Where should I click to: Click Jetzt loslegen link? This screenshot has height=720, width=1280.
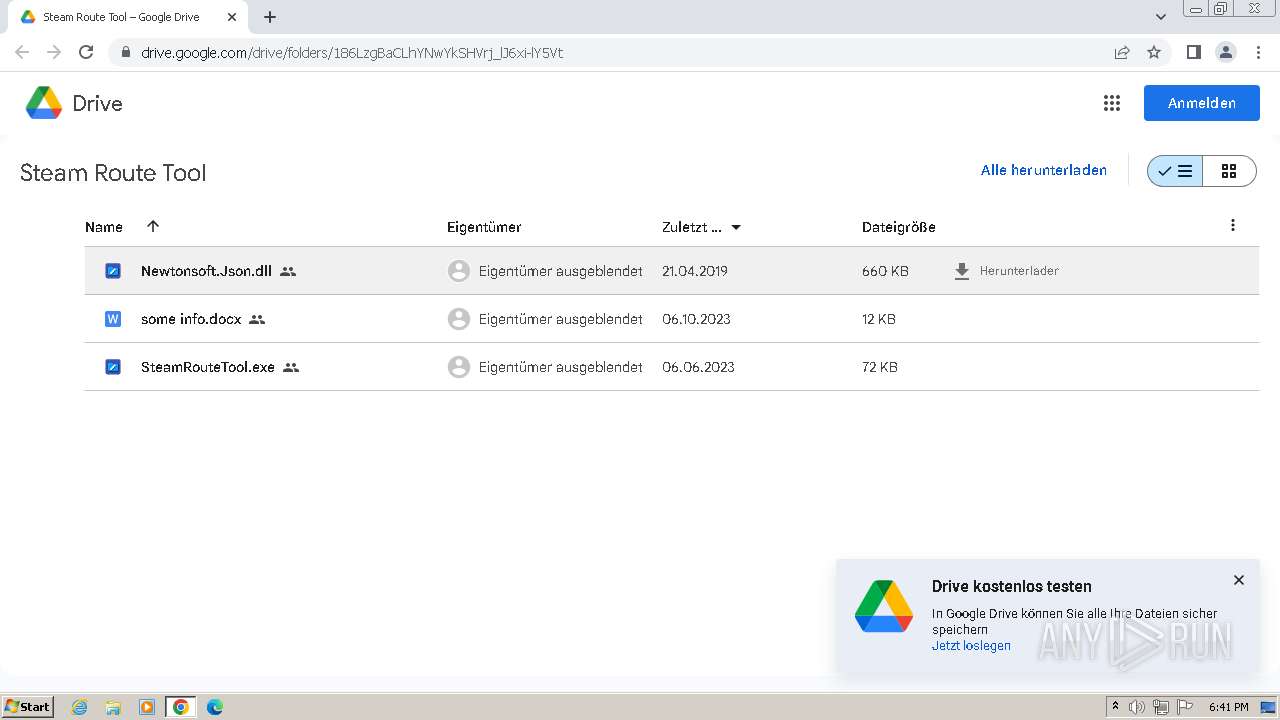971,646
